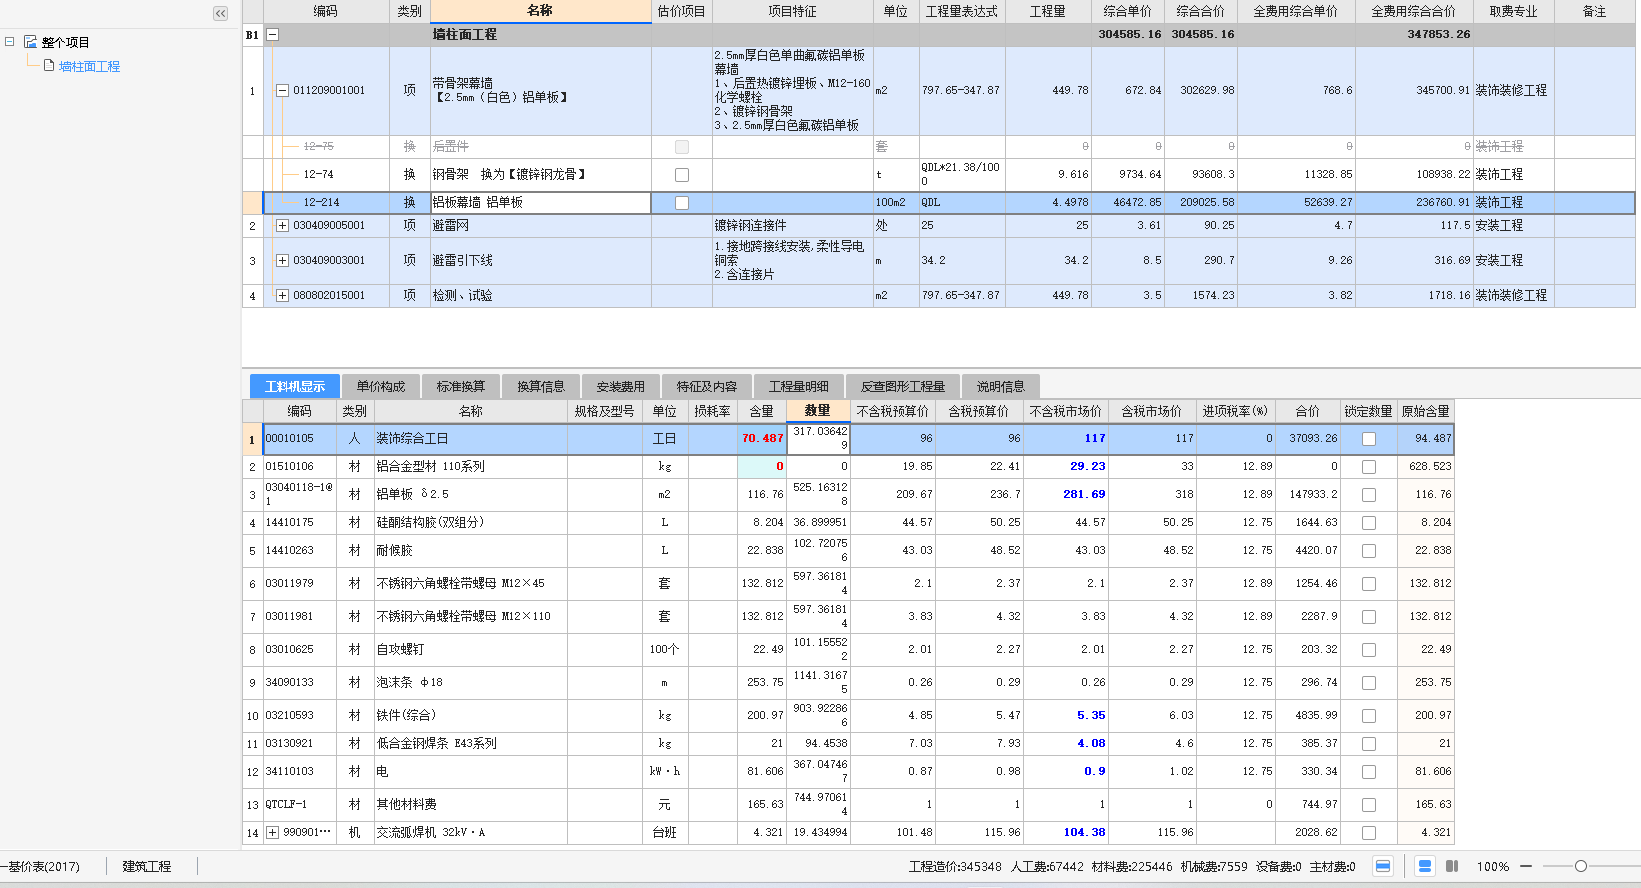Check 锁定数量 for 装饰综合工日
Image resolution: width=1641 pixels, height=888 pixels.
(x=1369, y=438)
